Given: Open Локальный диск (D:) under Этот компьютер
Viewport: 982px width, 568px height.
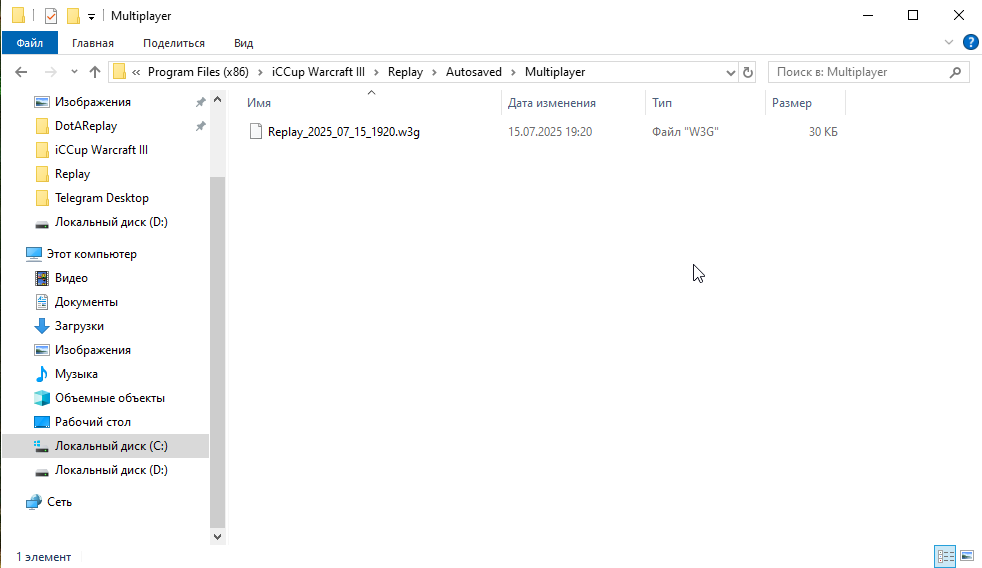Looking at the screenshot, I should (x=111, y=470).
